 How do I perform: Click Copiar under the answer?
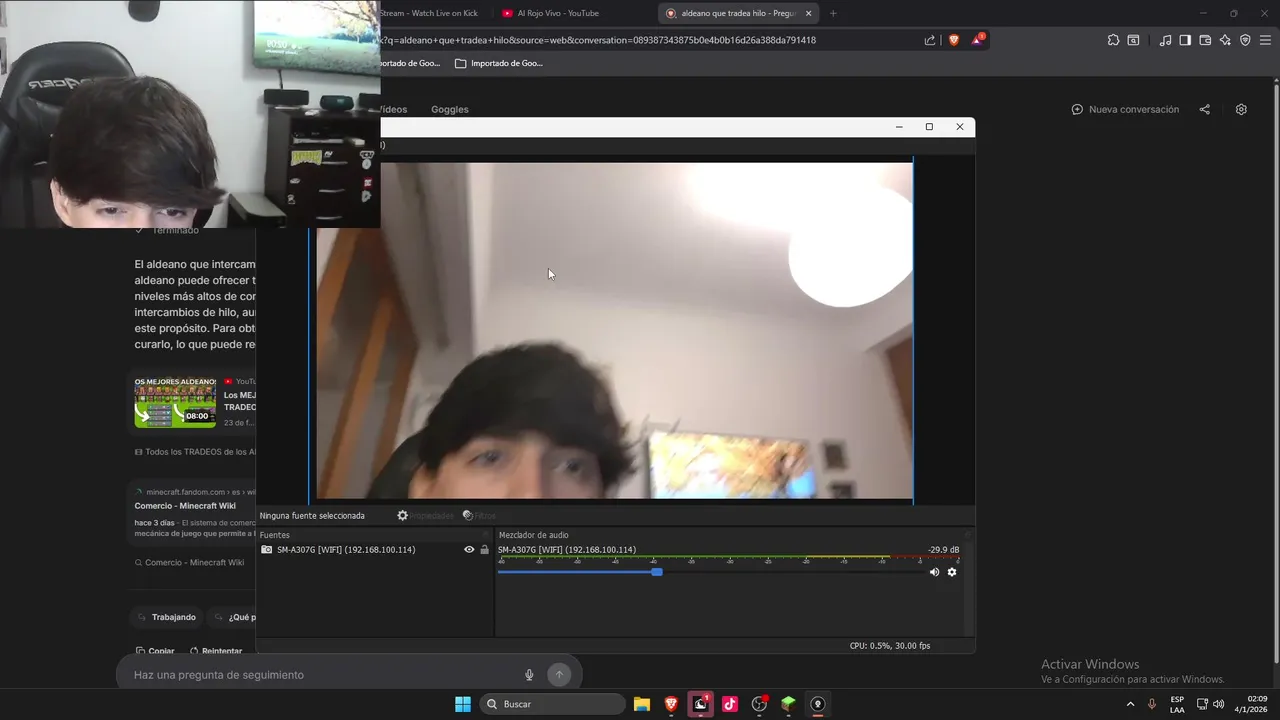click(x=155, y=651)
